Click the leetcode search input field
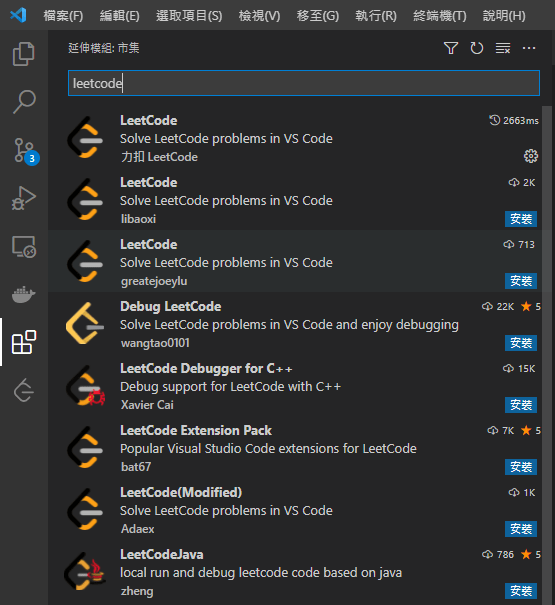This screenshot has width=555, height=605. [x=304, y=83]
